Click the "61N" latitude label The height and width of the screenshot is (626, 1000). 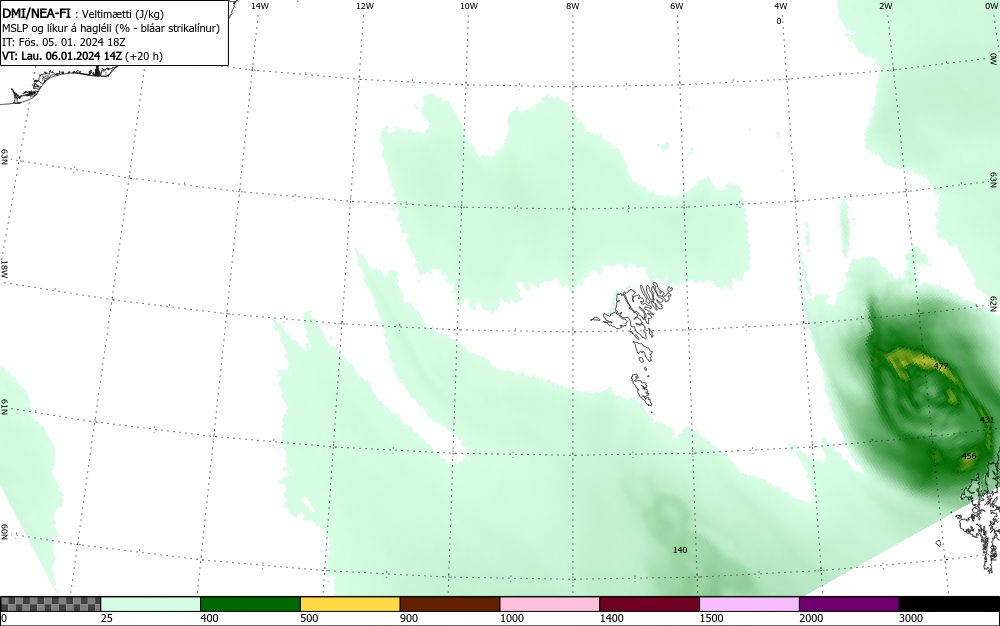point(4,407)
